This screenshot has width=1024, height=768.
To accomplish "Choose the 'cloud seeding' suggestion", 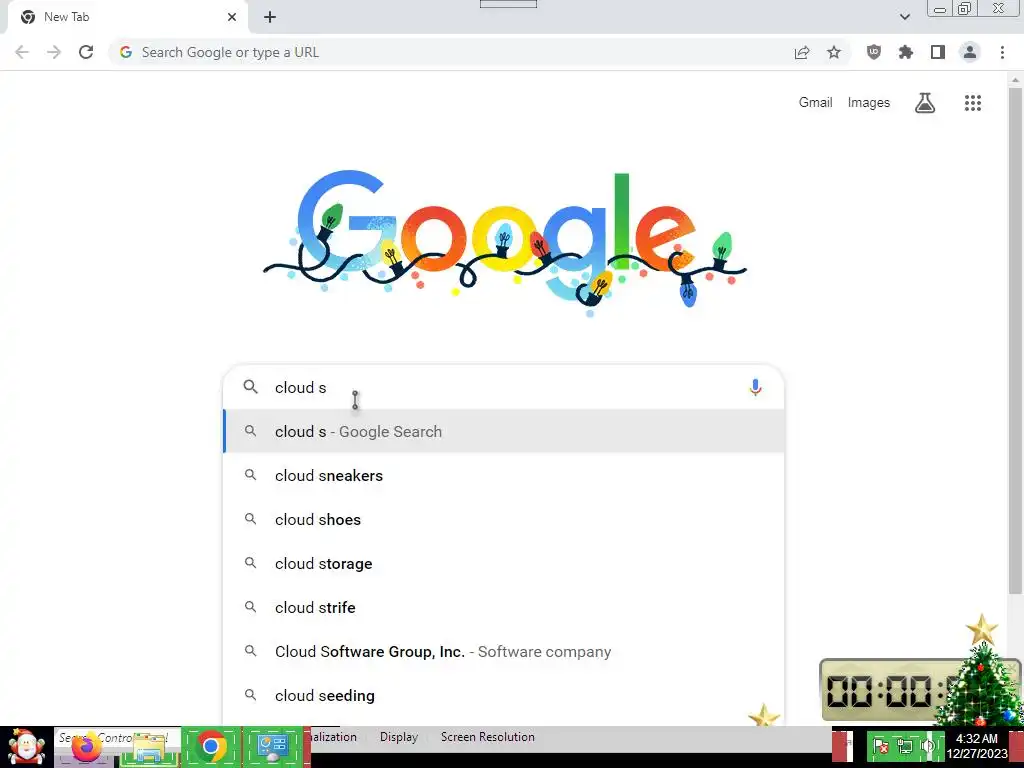I will [504, 696].
